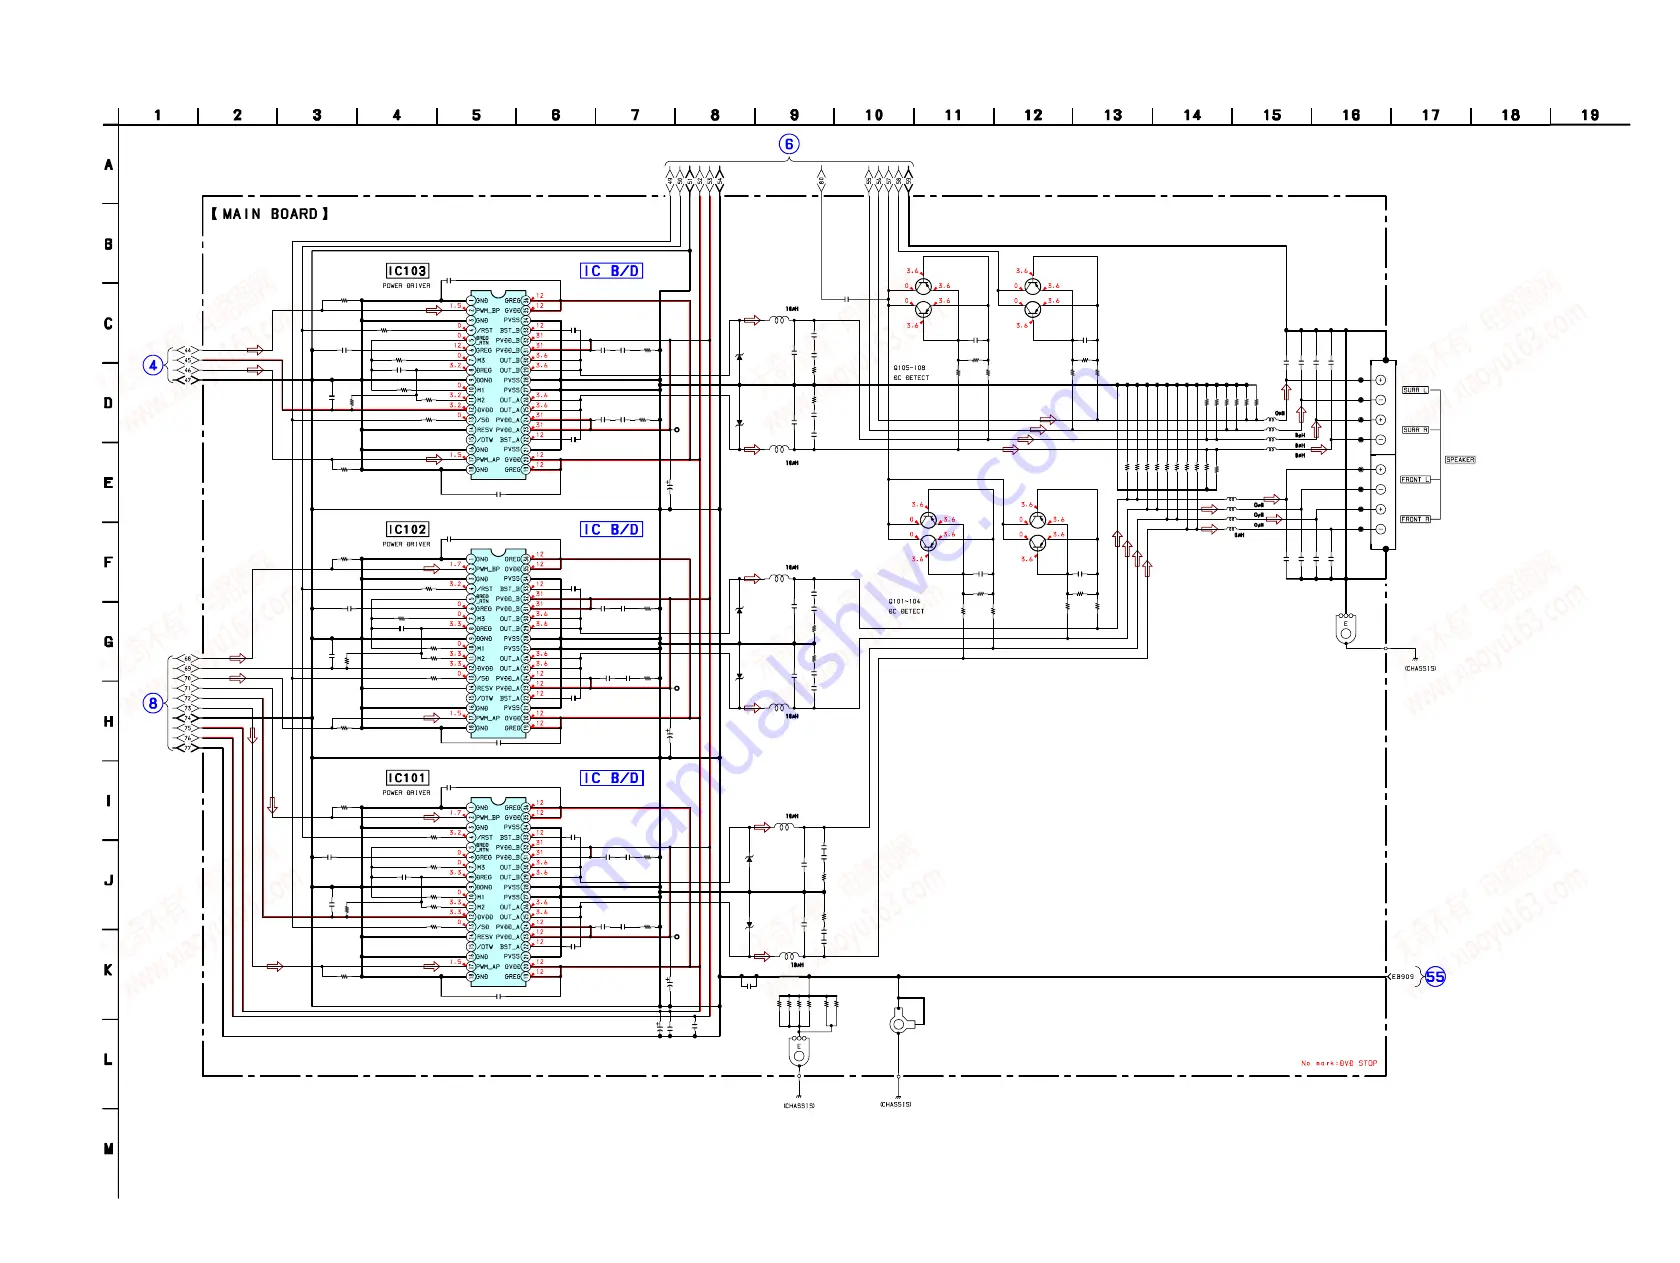Click the SPEAKER label

pyautogui.click(x=1460, y=460)
